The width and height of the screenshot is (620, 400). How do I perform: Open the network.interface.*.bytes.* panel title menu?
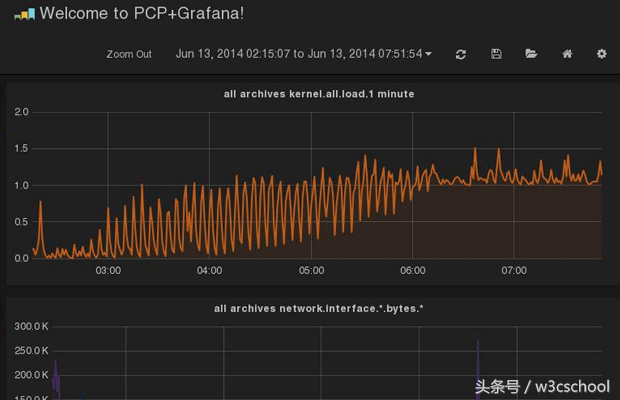[318, 309]
